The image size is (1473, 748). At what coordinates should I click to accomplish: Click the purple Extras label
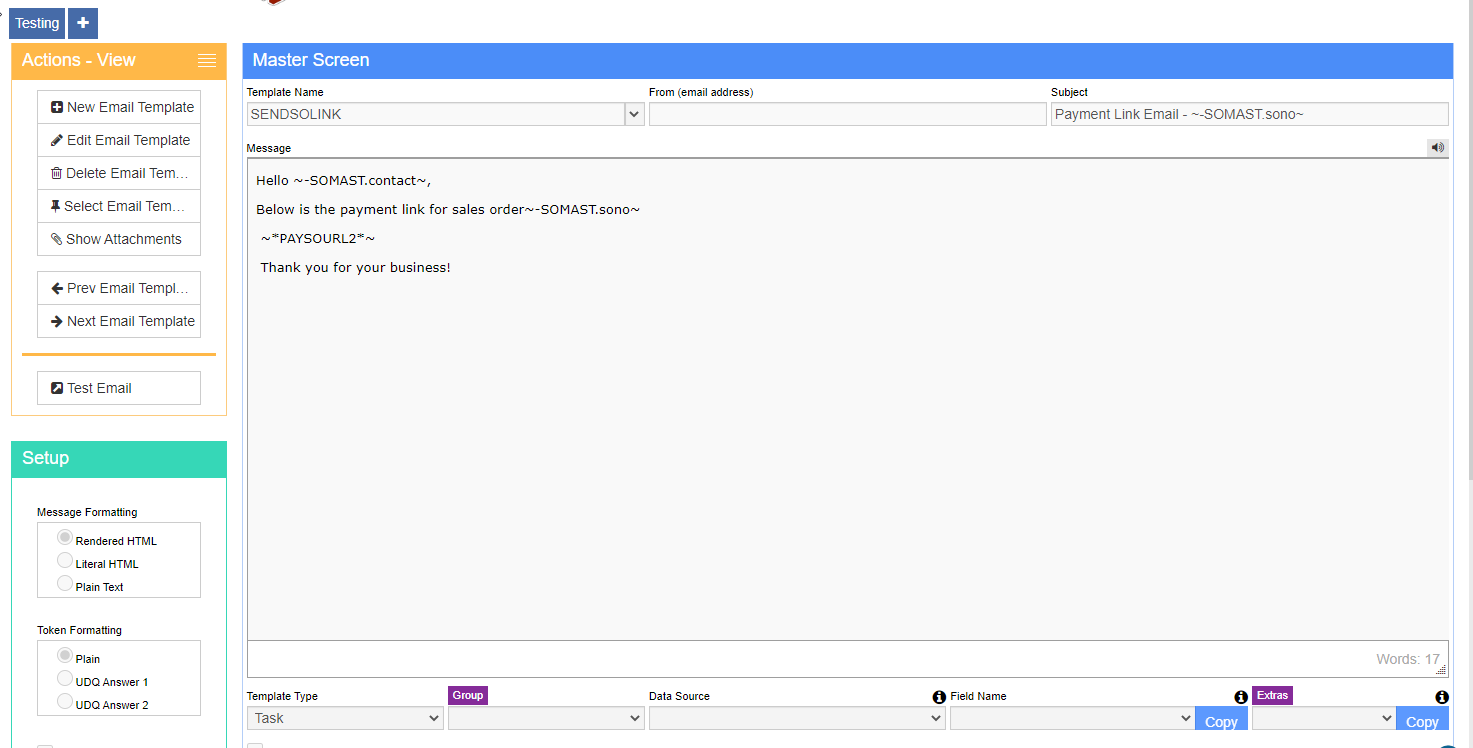[1272, 695]
